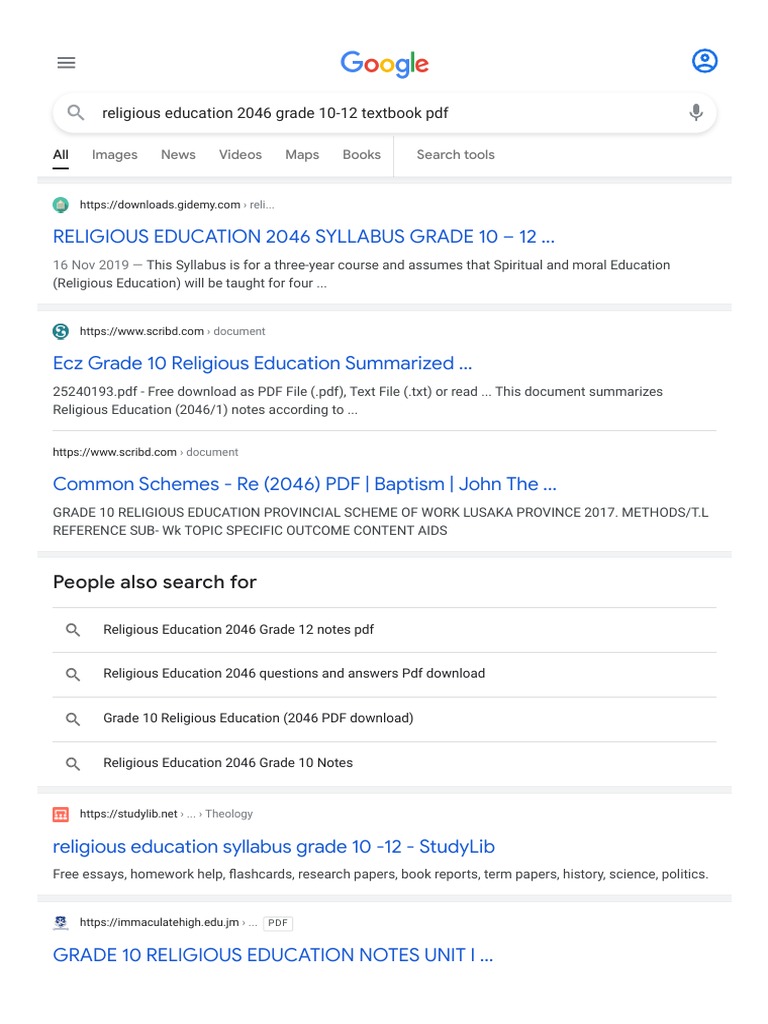The height and width of the screenshot is (1024, 768).
Task: Open the hamburger menu icon
Action: 66,62
